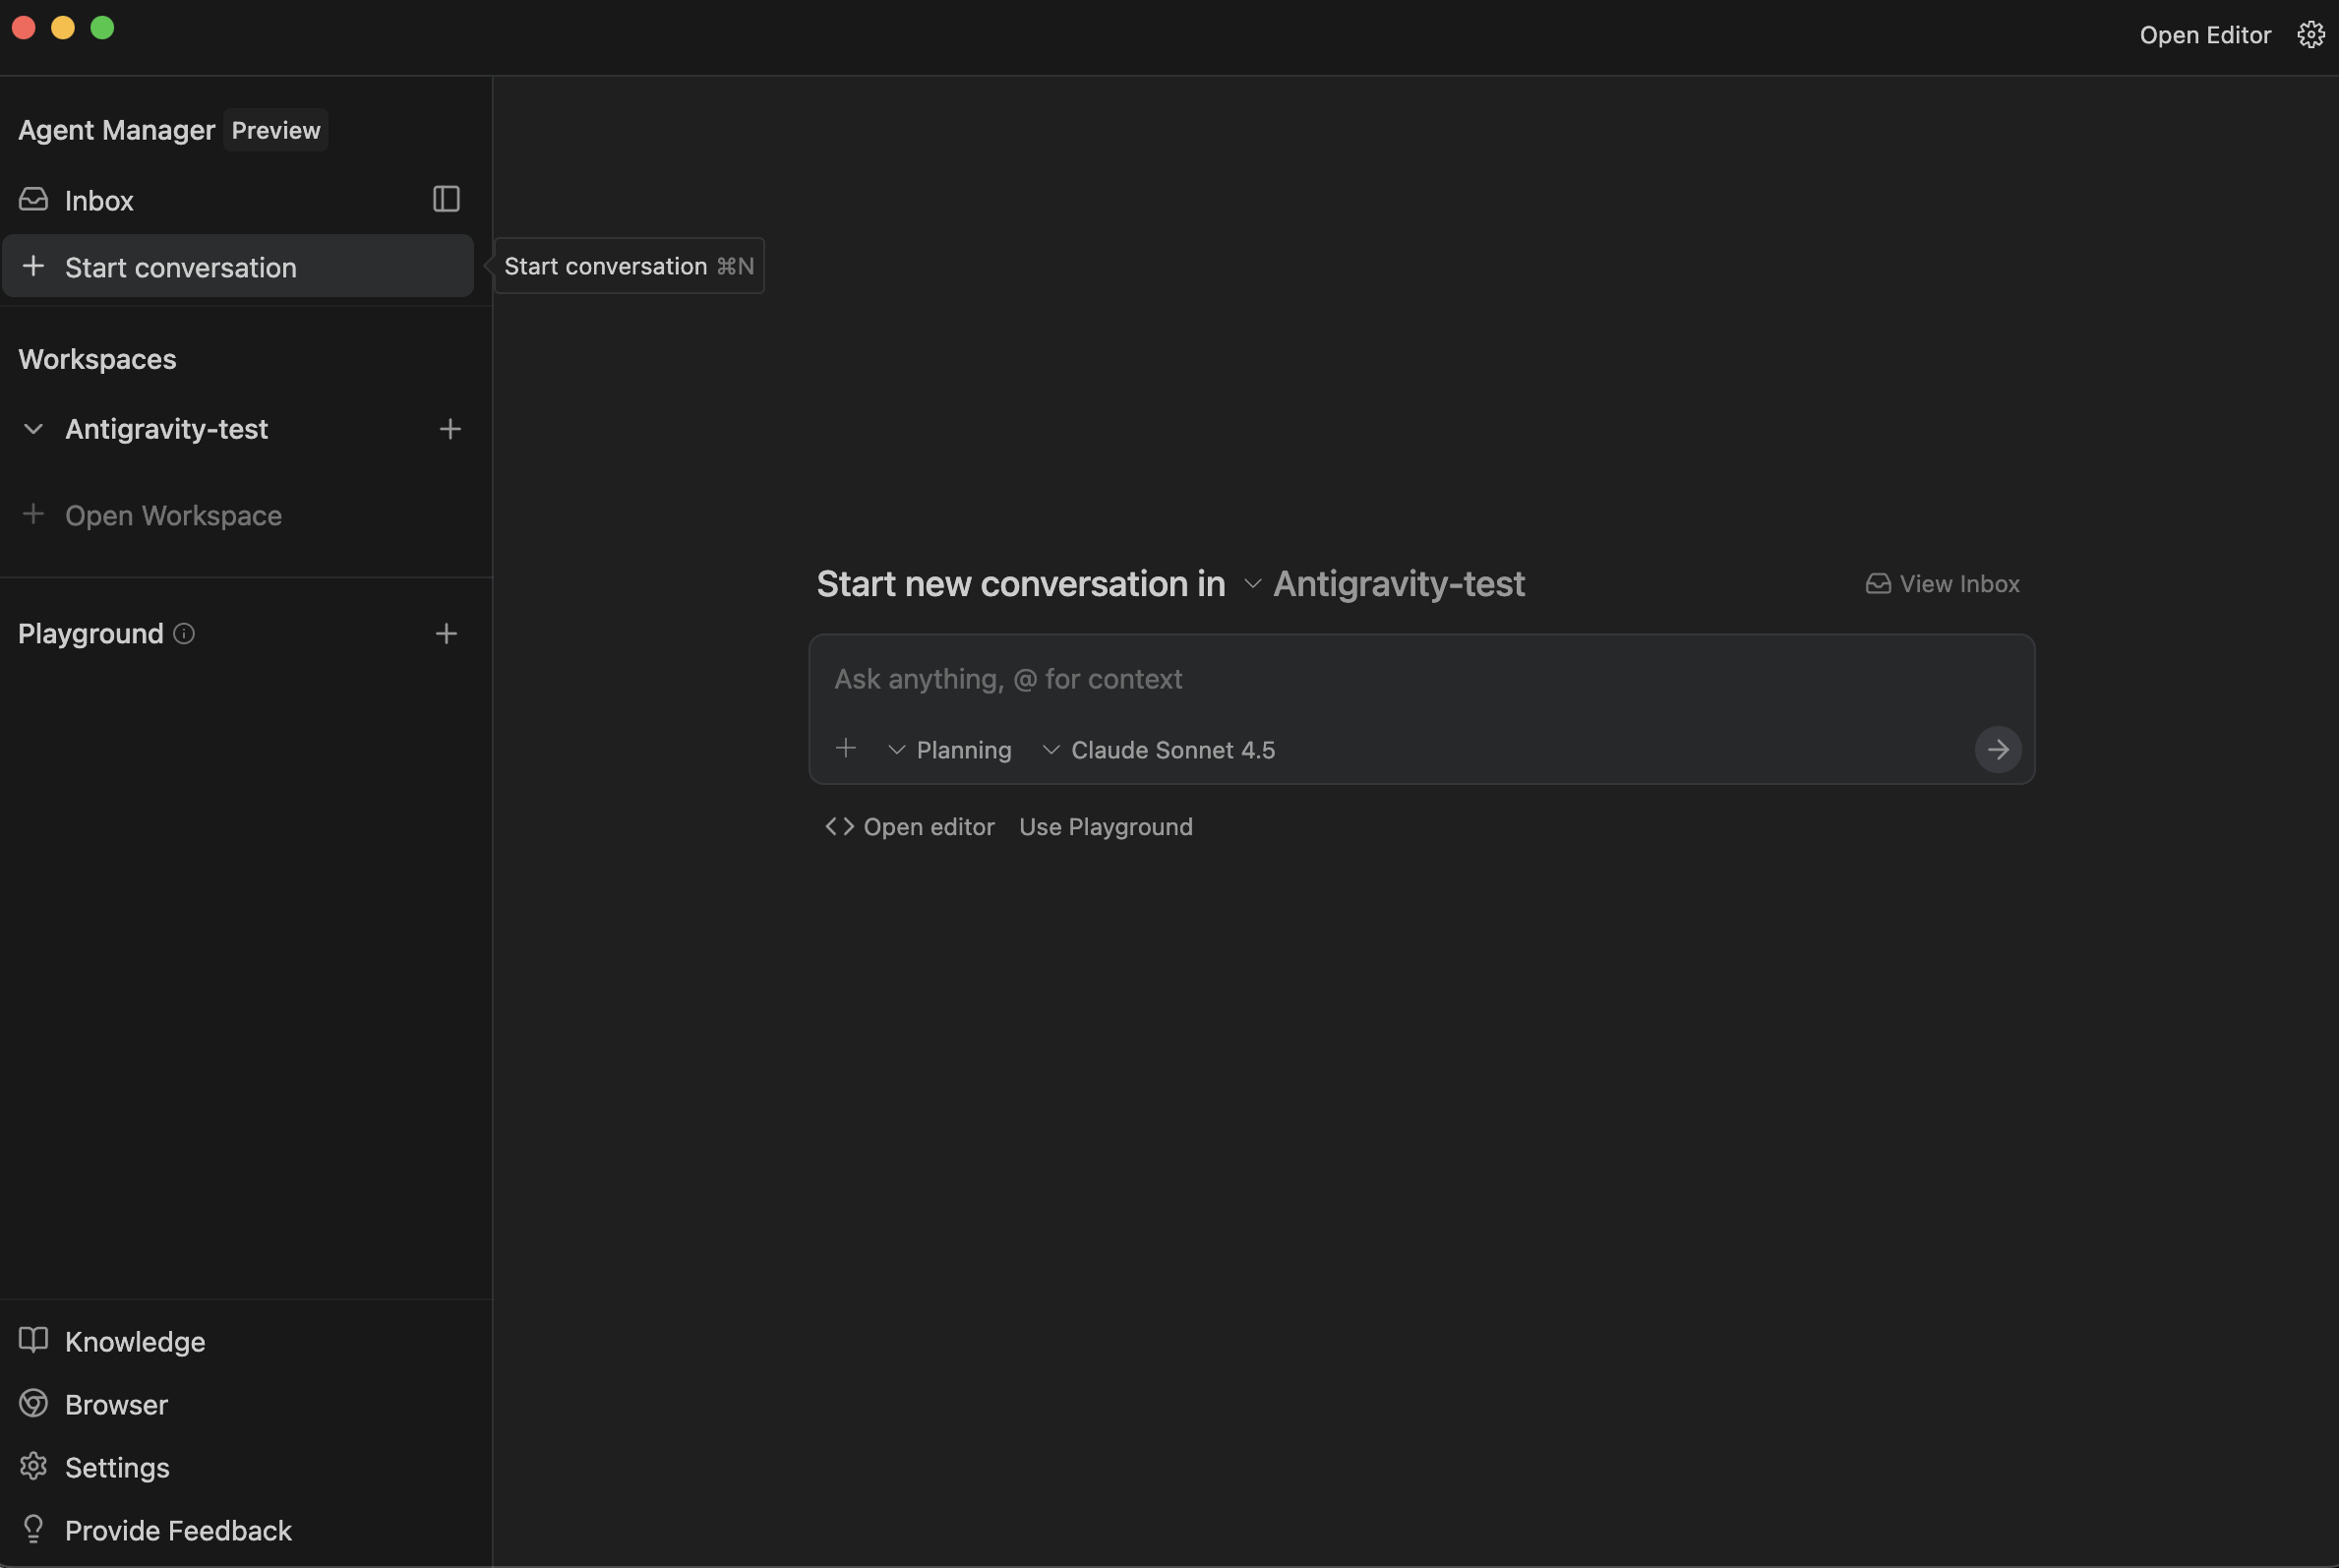Click Start conversation in the sidebar
2339x1568 pixels.
click(180, 267)
